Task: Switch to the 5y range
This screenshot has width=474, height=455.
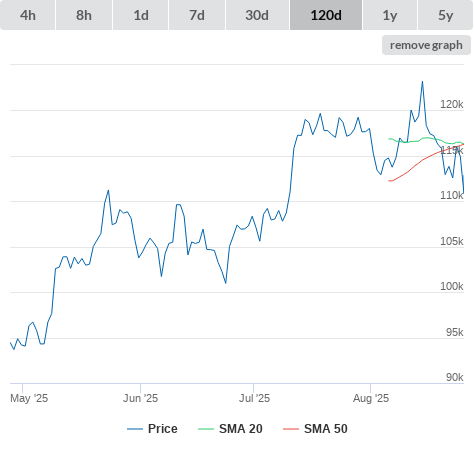Action: coord(445,15)
